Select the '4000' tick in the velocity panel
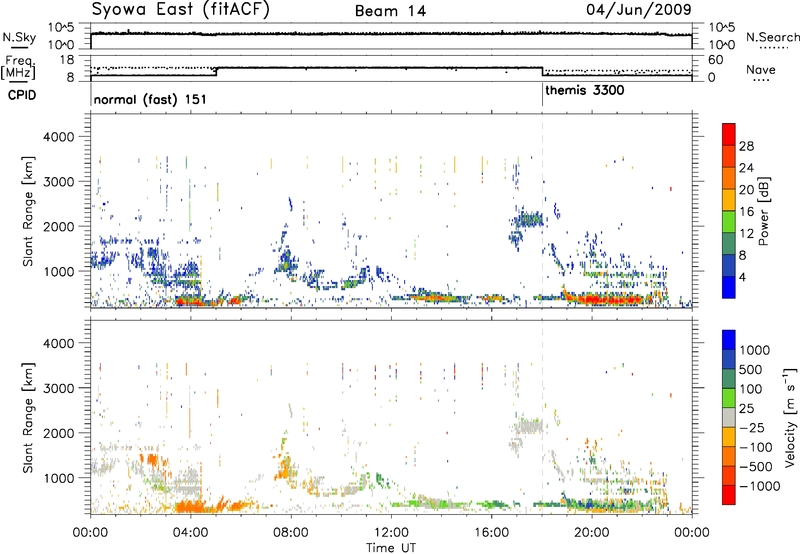Screen dimensions: 800x554 58,343
